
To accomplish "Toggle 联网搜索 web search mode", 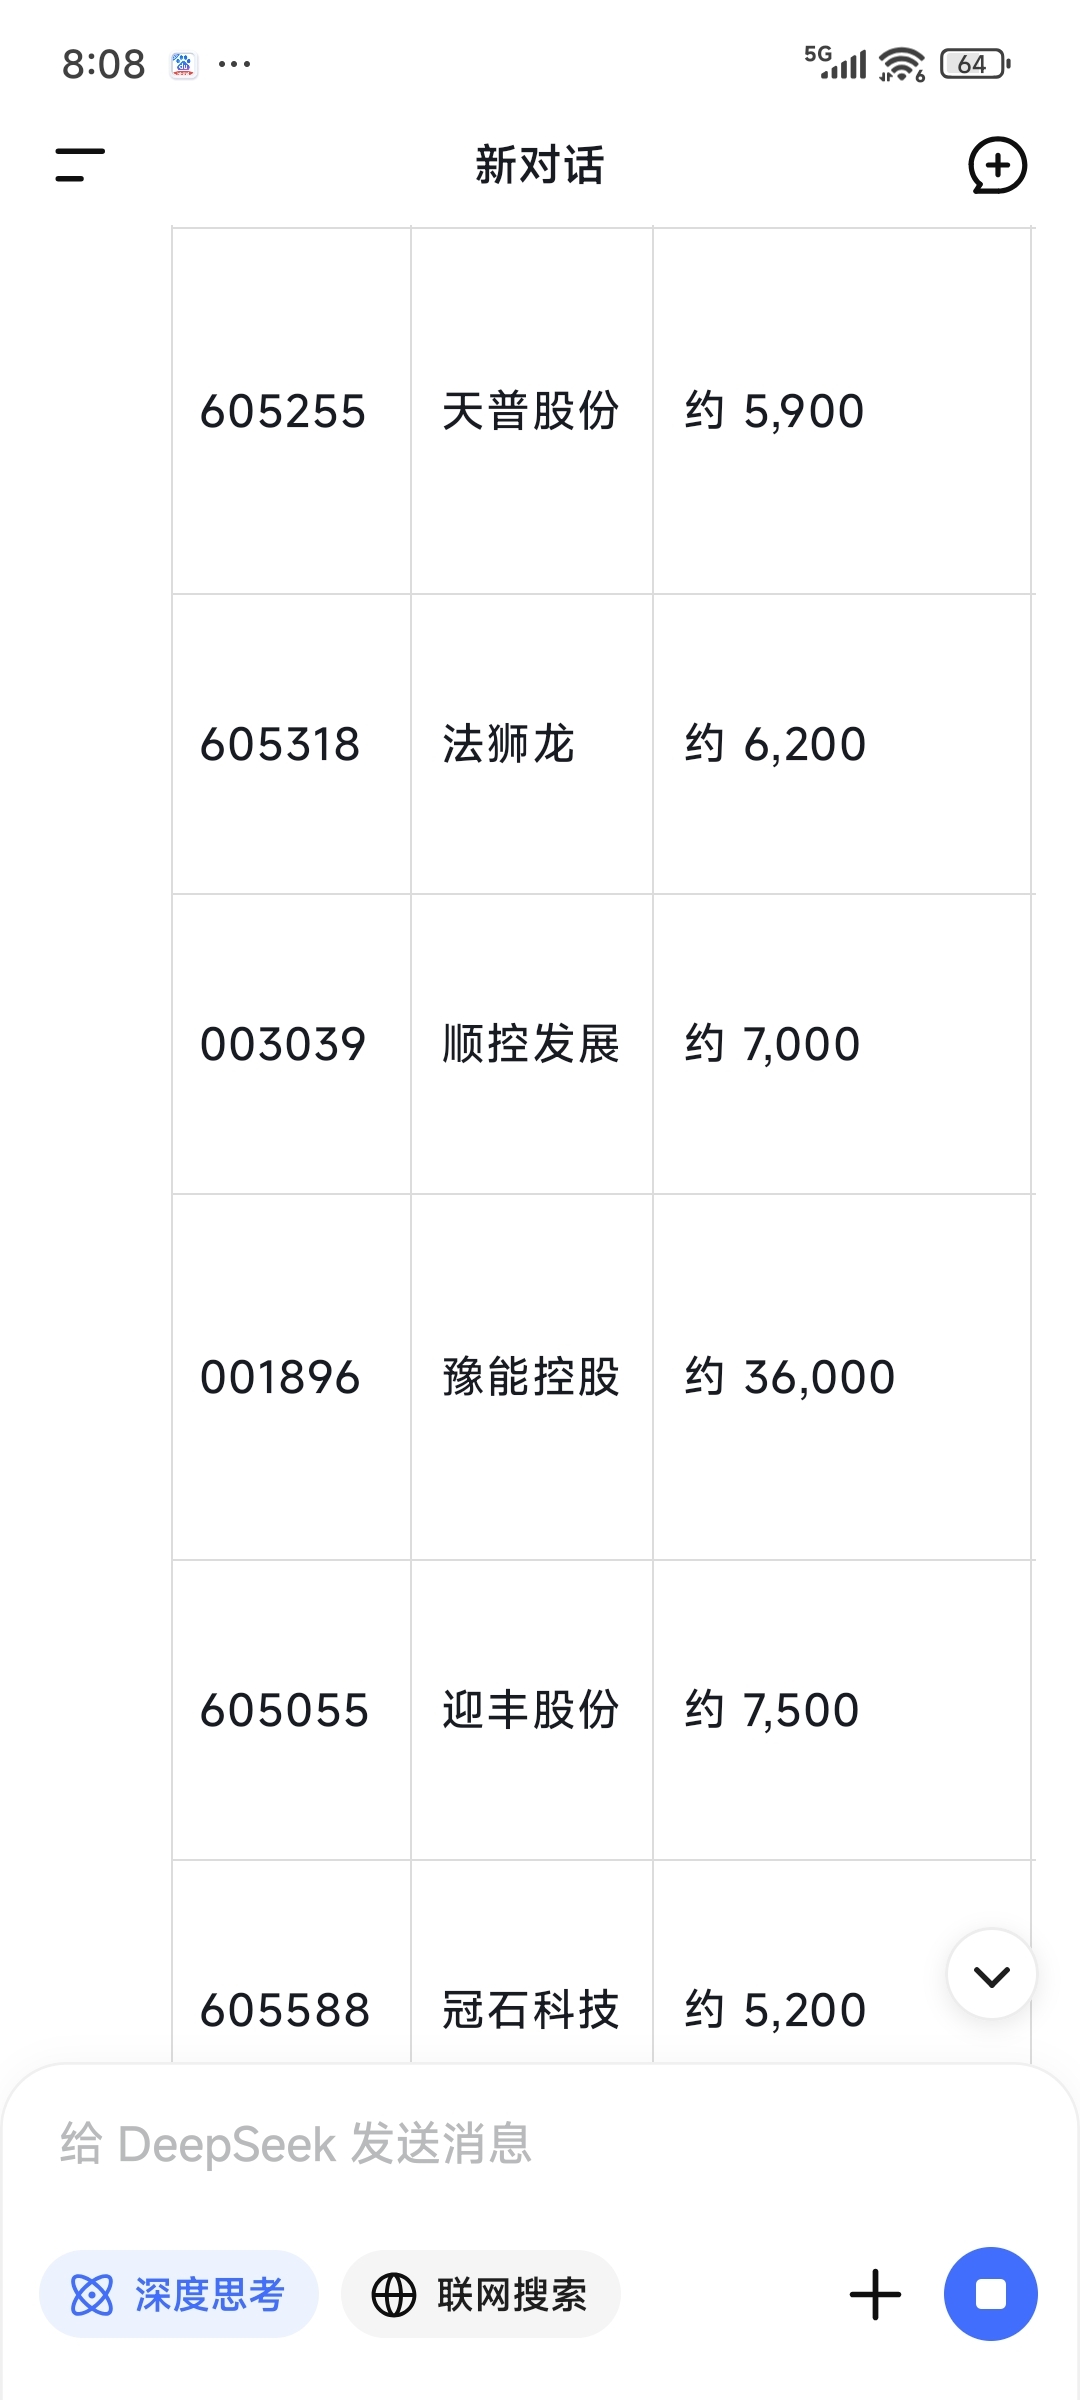I will (481, 2294).
